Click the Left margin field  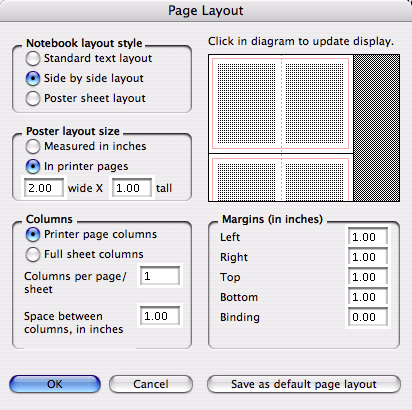pos(368,237)
